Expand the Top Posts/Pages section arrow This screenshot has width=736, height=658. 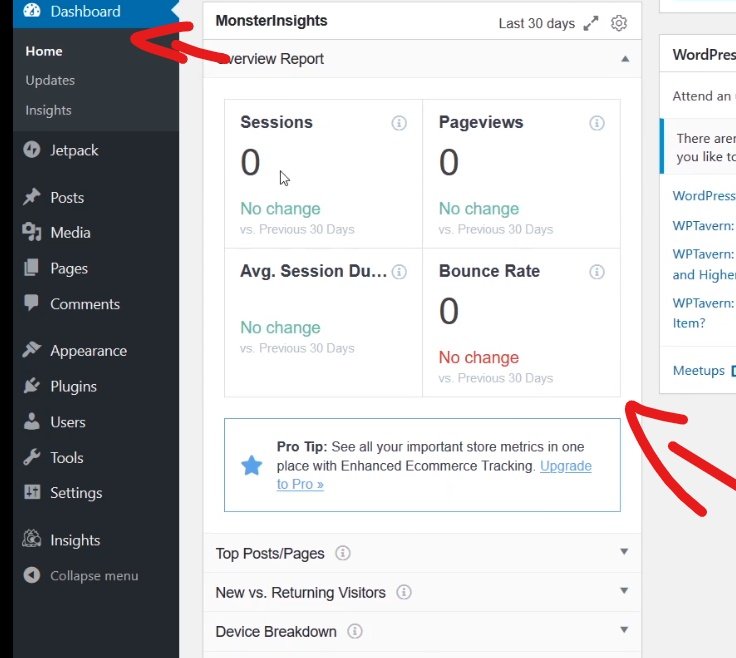(x=624, y=551)
